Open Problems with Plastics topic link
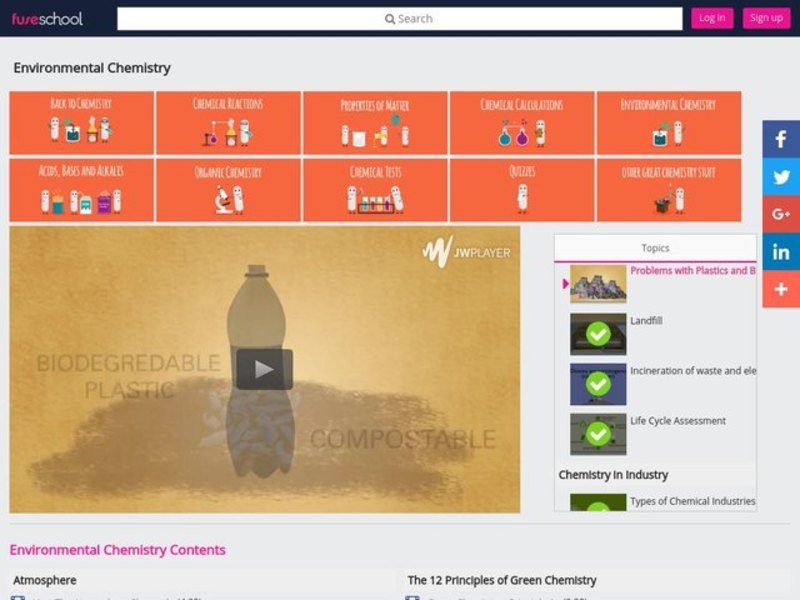Image resolution: width=800 pixels, height=600 pixels. tap(692, 271)
